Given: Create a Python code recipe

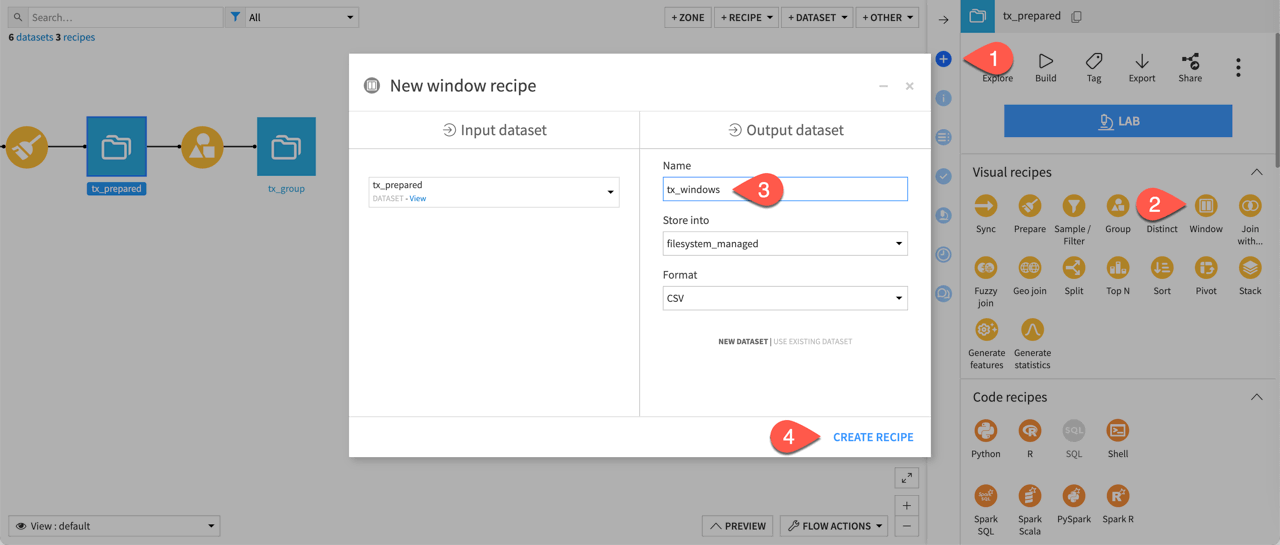Looking at the screenshot, I should [986, 431].
